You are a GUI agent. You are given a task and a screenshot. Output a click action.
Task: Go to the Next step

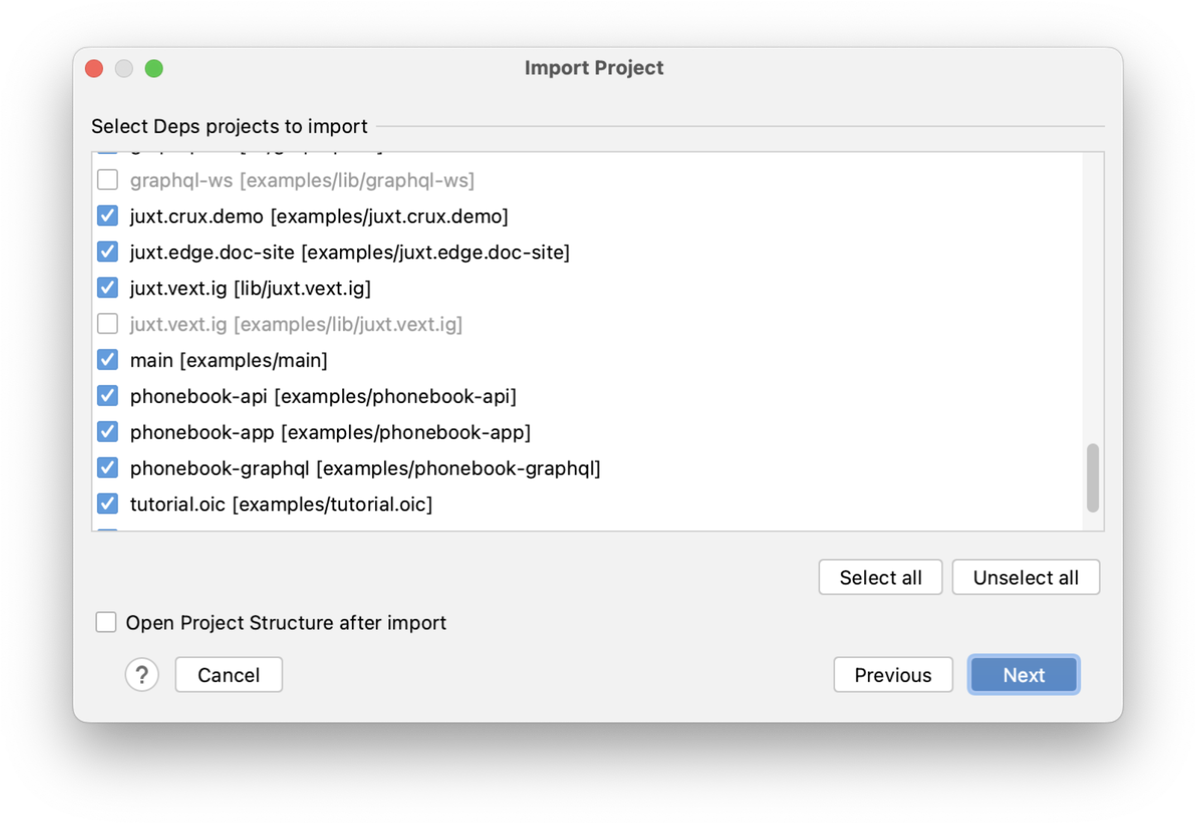click(1024, 675)
